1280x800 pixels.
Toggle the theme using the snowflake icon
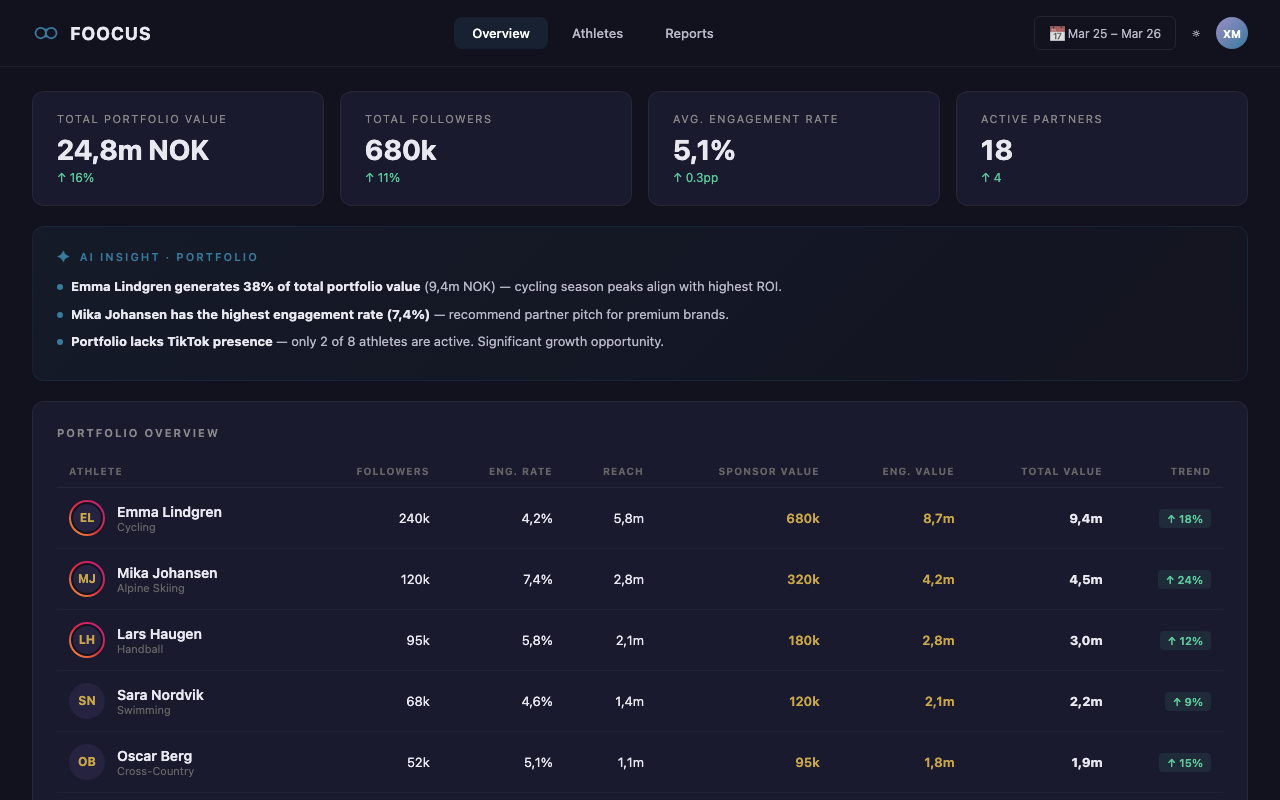click(x=1196, y=33)
